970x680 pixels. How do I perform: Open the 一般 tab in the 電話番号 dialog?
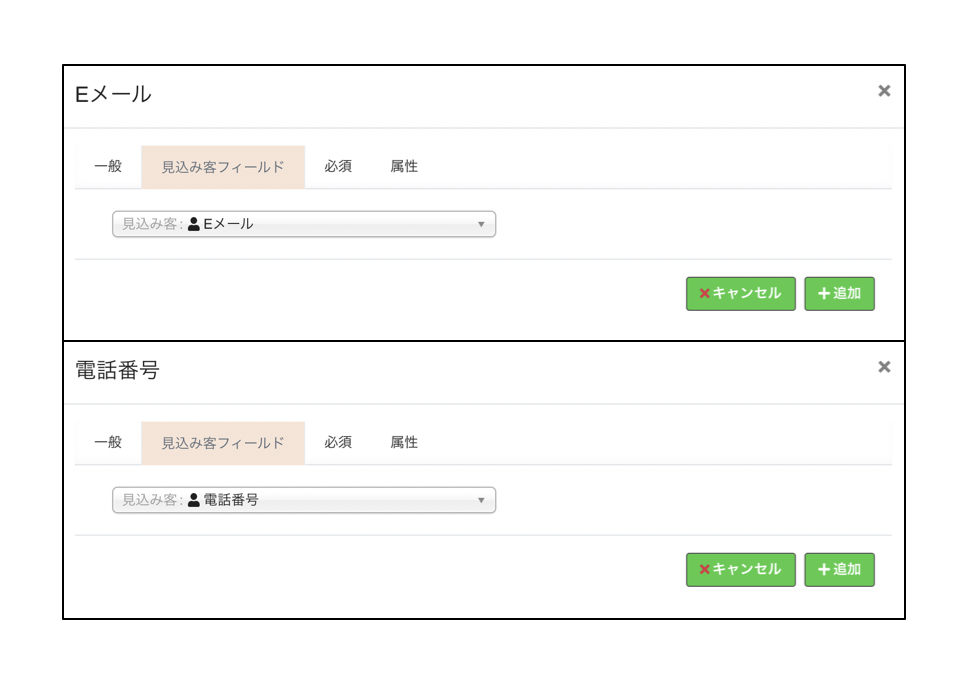108,442
